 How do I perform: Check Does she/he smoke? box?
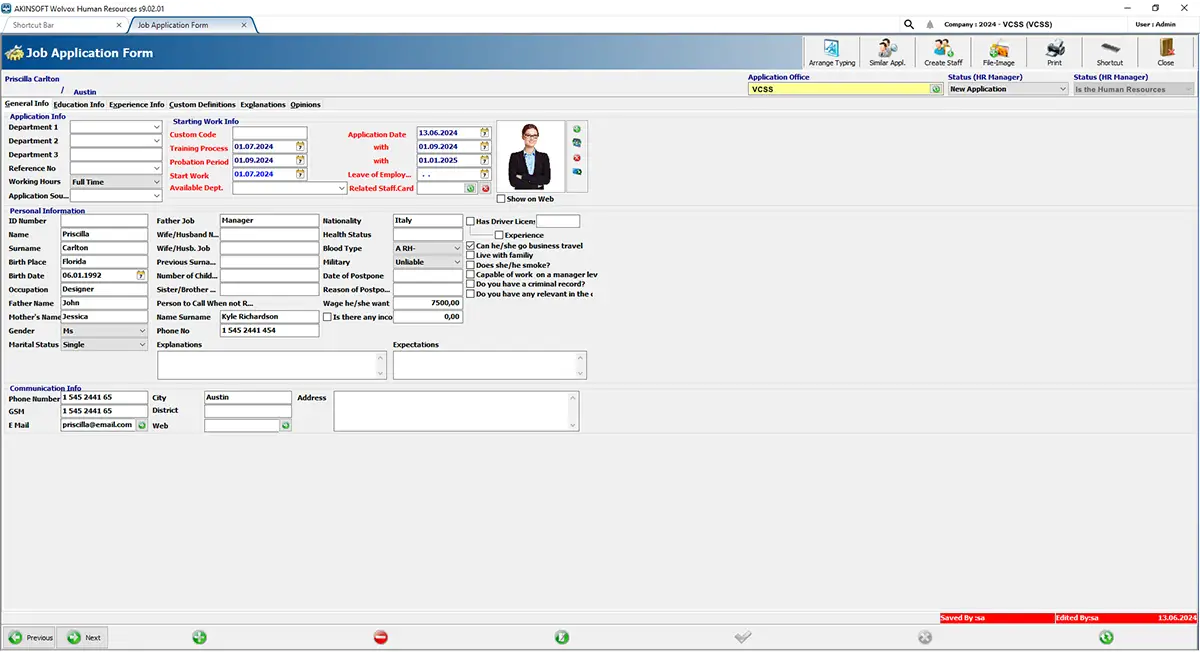click(x=471, y=265)
